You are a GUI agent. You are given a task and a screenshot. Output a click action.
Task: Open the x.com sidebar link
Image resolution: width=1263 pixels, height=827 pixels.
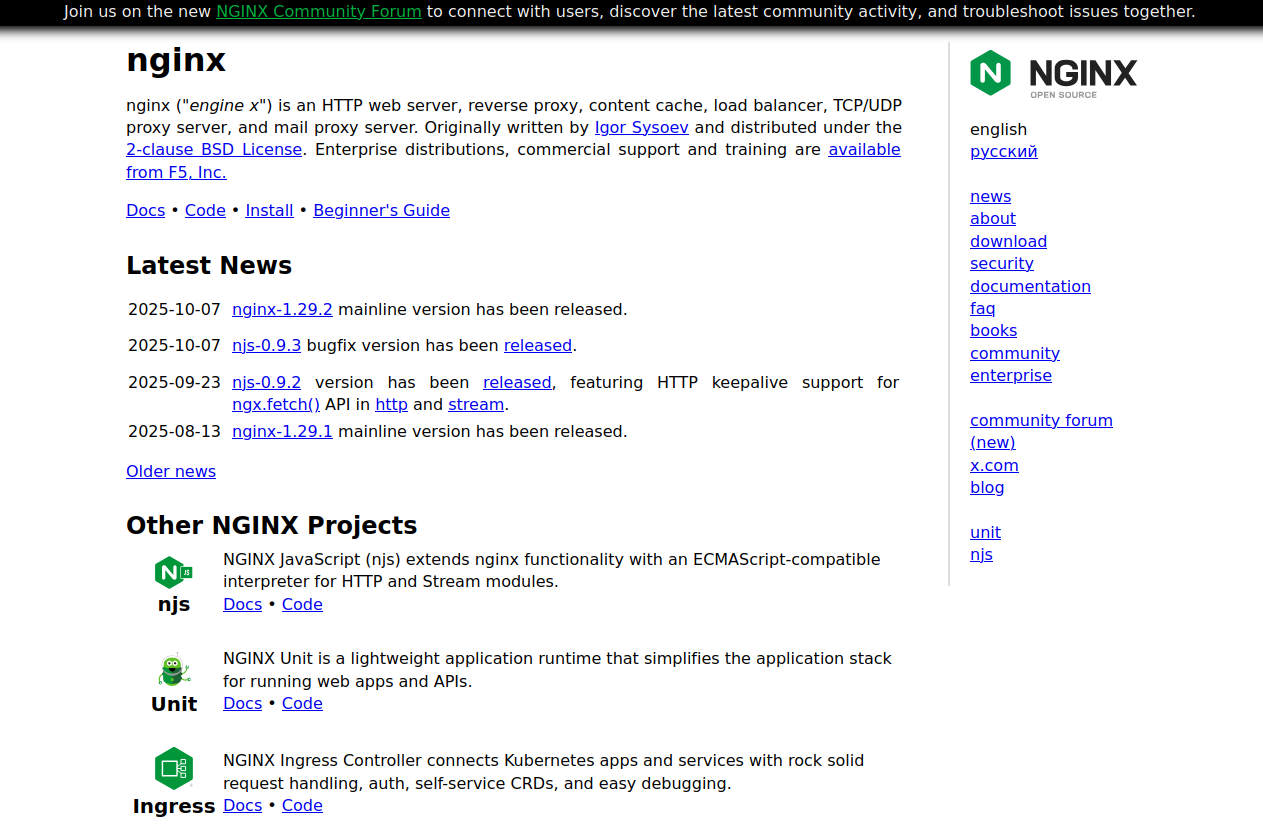994,465
